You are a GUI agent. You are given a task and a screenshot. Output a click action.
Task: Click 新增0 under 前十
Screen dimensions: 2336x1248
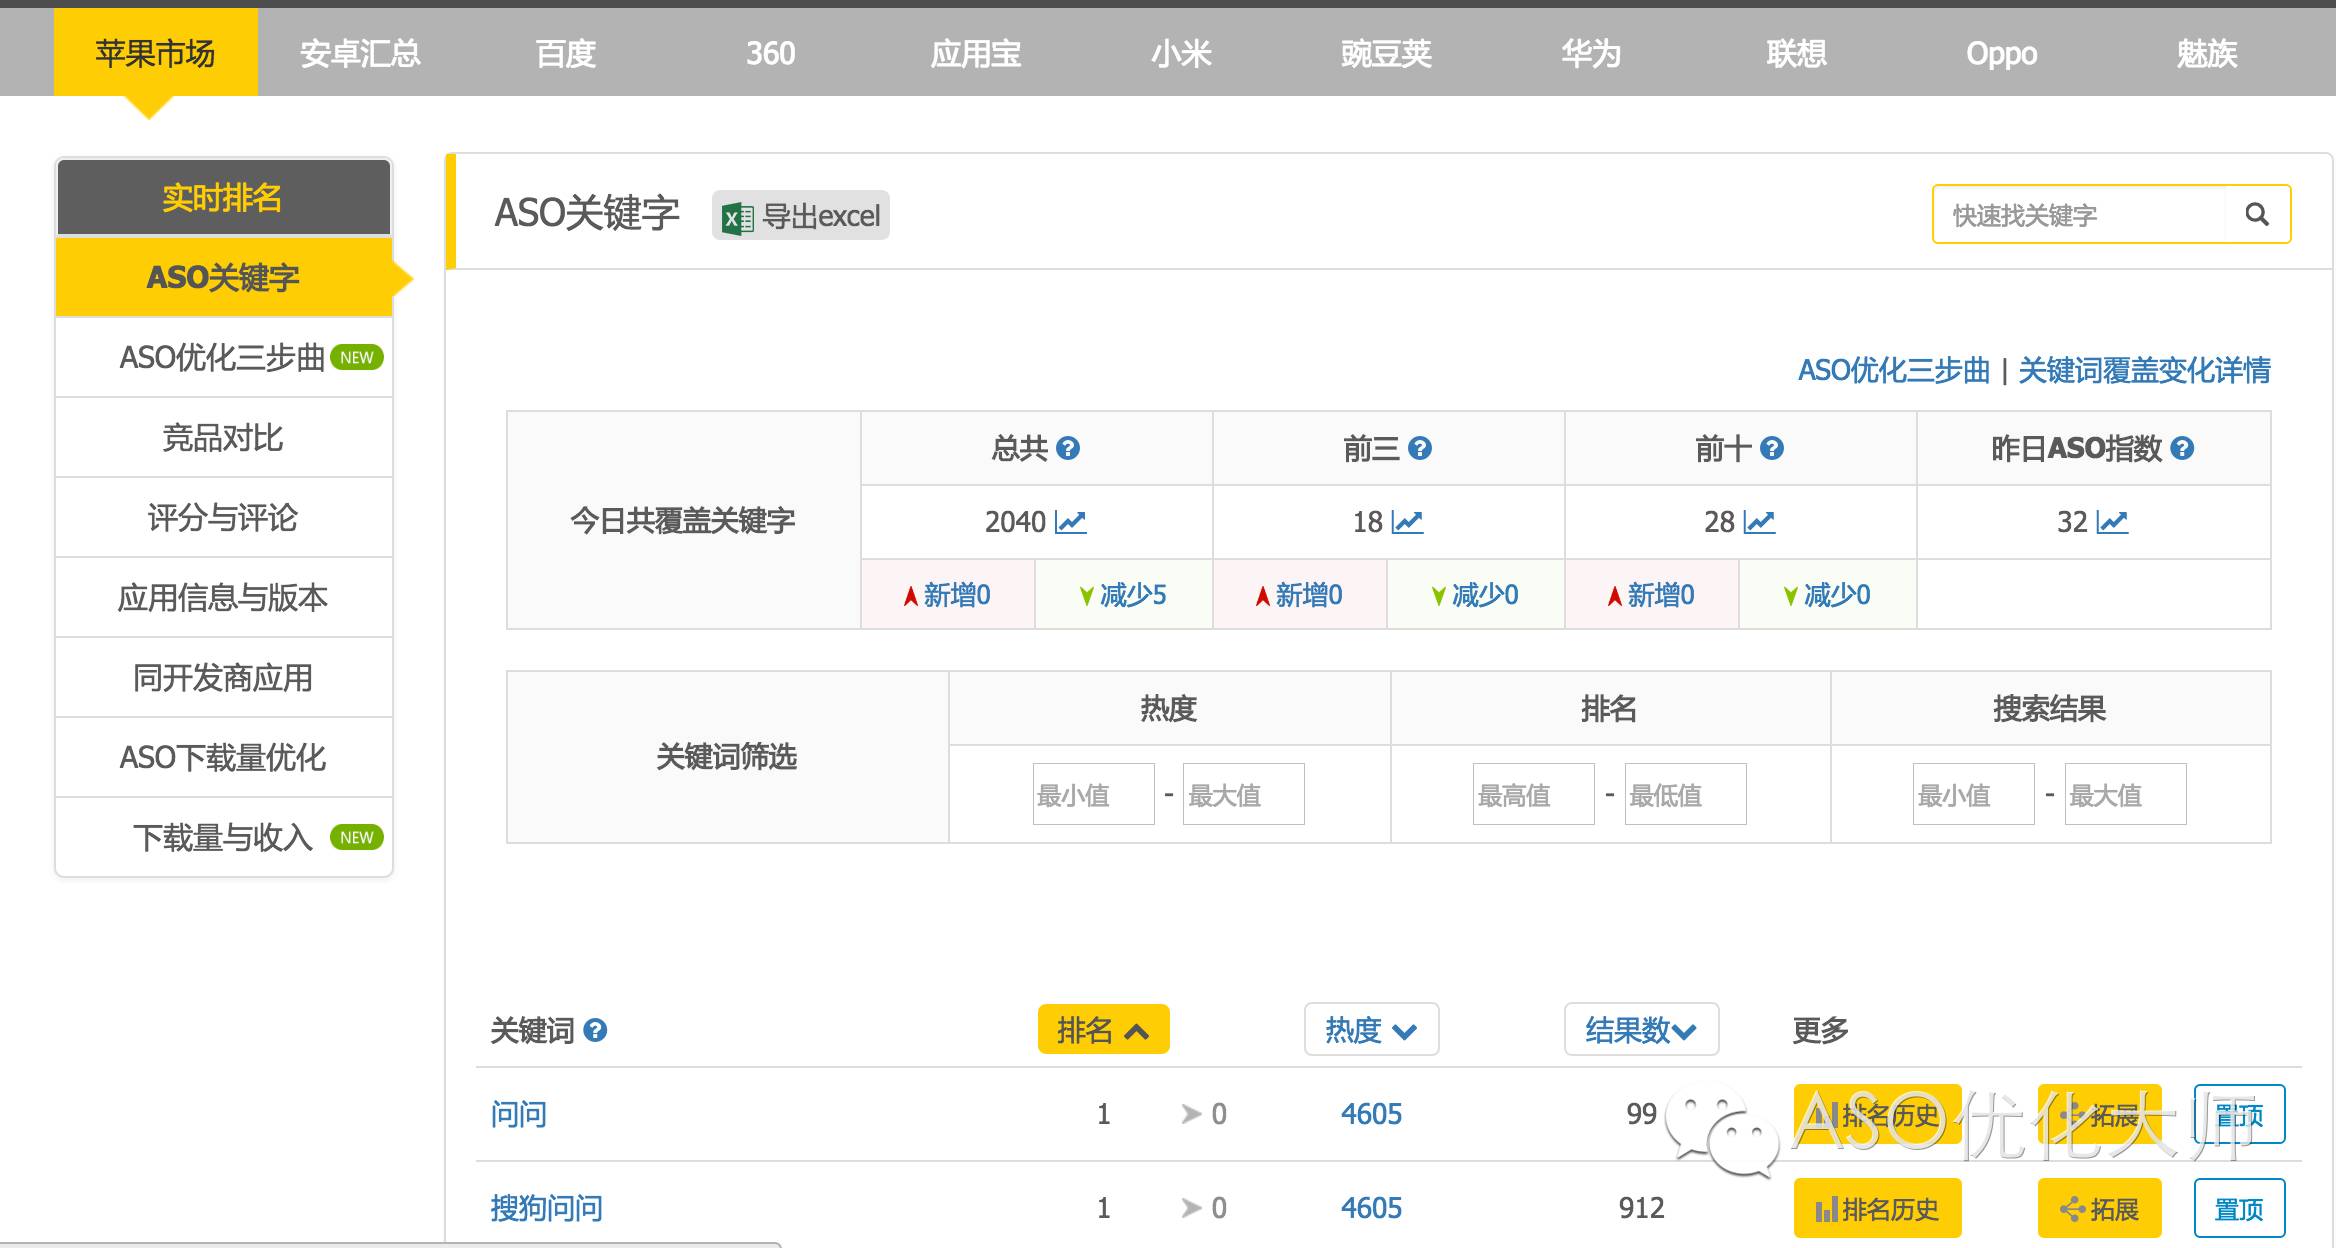[1652, 595]
